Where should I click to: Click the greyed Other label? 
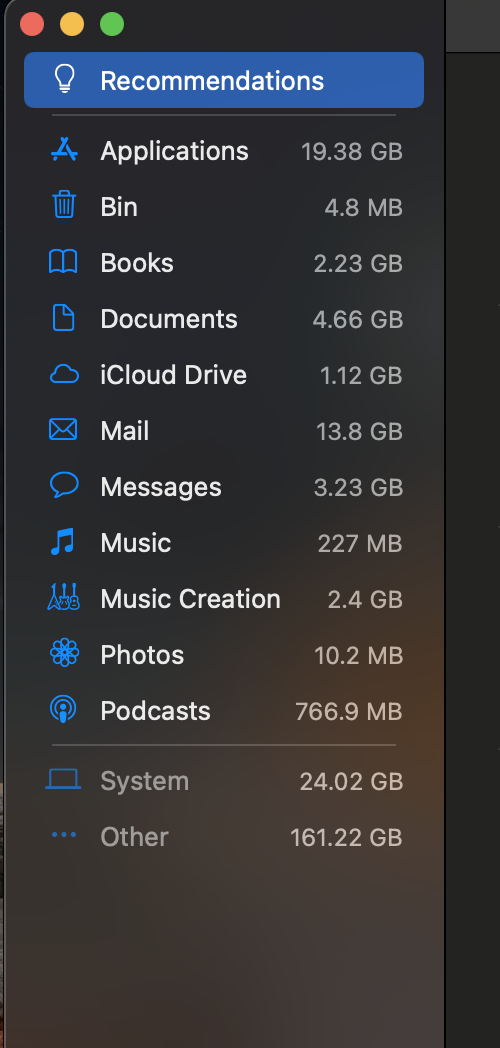[x=134, y=837]
